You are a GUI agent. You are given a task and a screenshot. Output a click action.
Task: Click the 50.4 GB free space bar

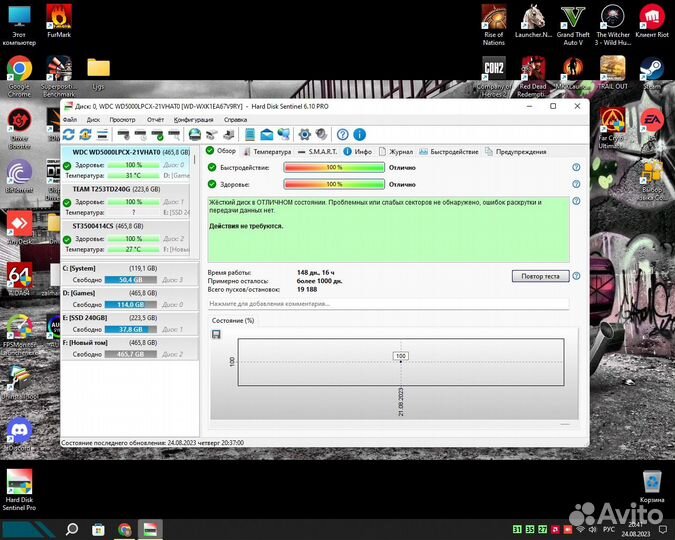coord(131,280)
